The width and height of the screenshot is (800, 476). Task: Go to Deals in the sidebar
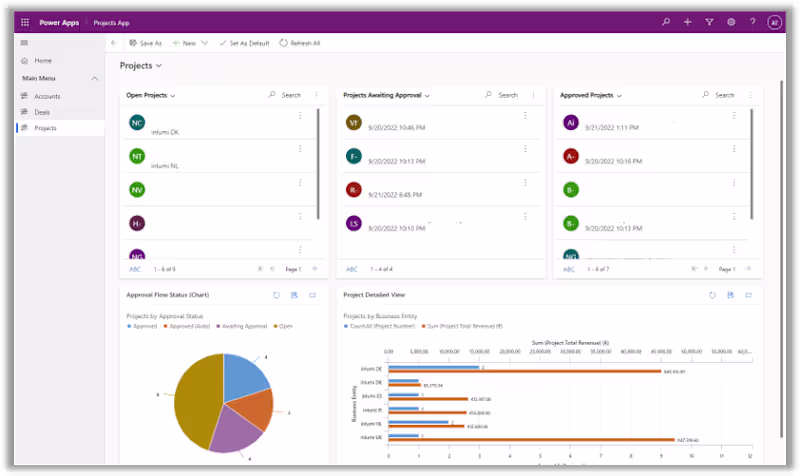(42, 112)
